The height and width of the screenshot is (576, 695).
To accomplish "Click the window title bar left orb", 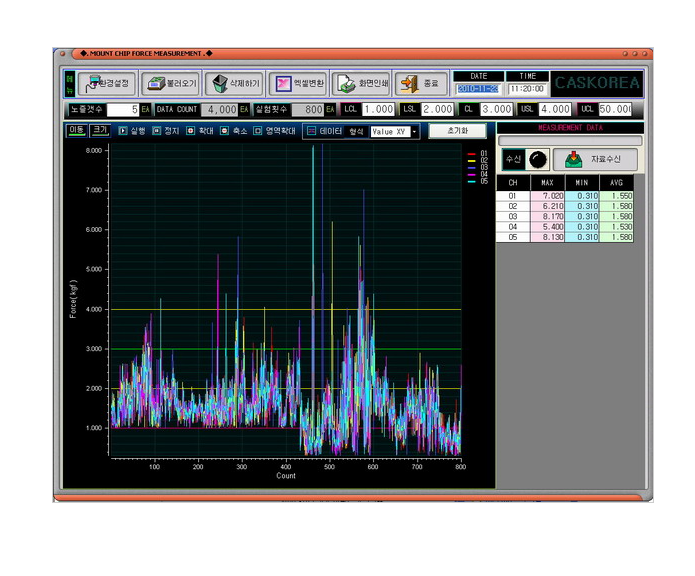I will point(62,54).
